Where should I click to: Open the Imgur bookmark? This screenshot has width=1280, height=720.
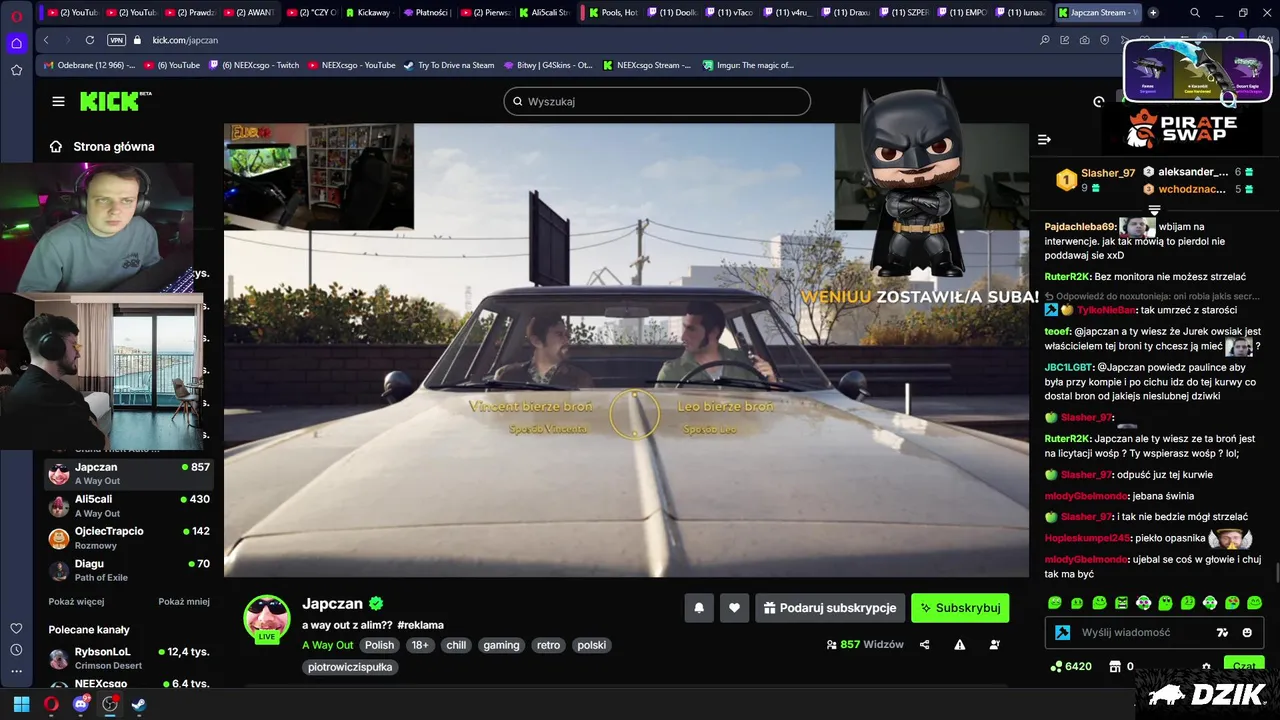point(748,65)
